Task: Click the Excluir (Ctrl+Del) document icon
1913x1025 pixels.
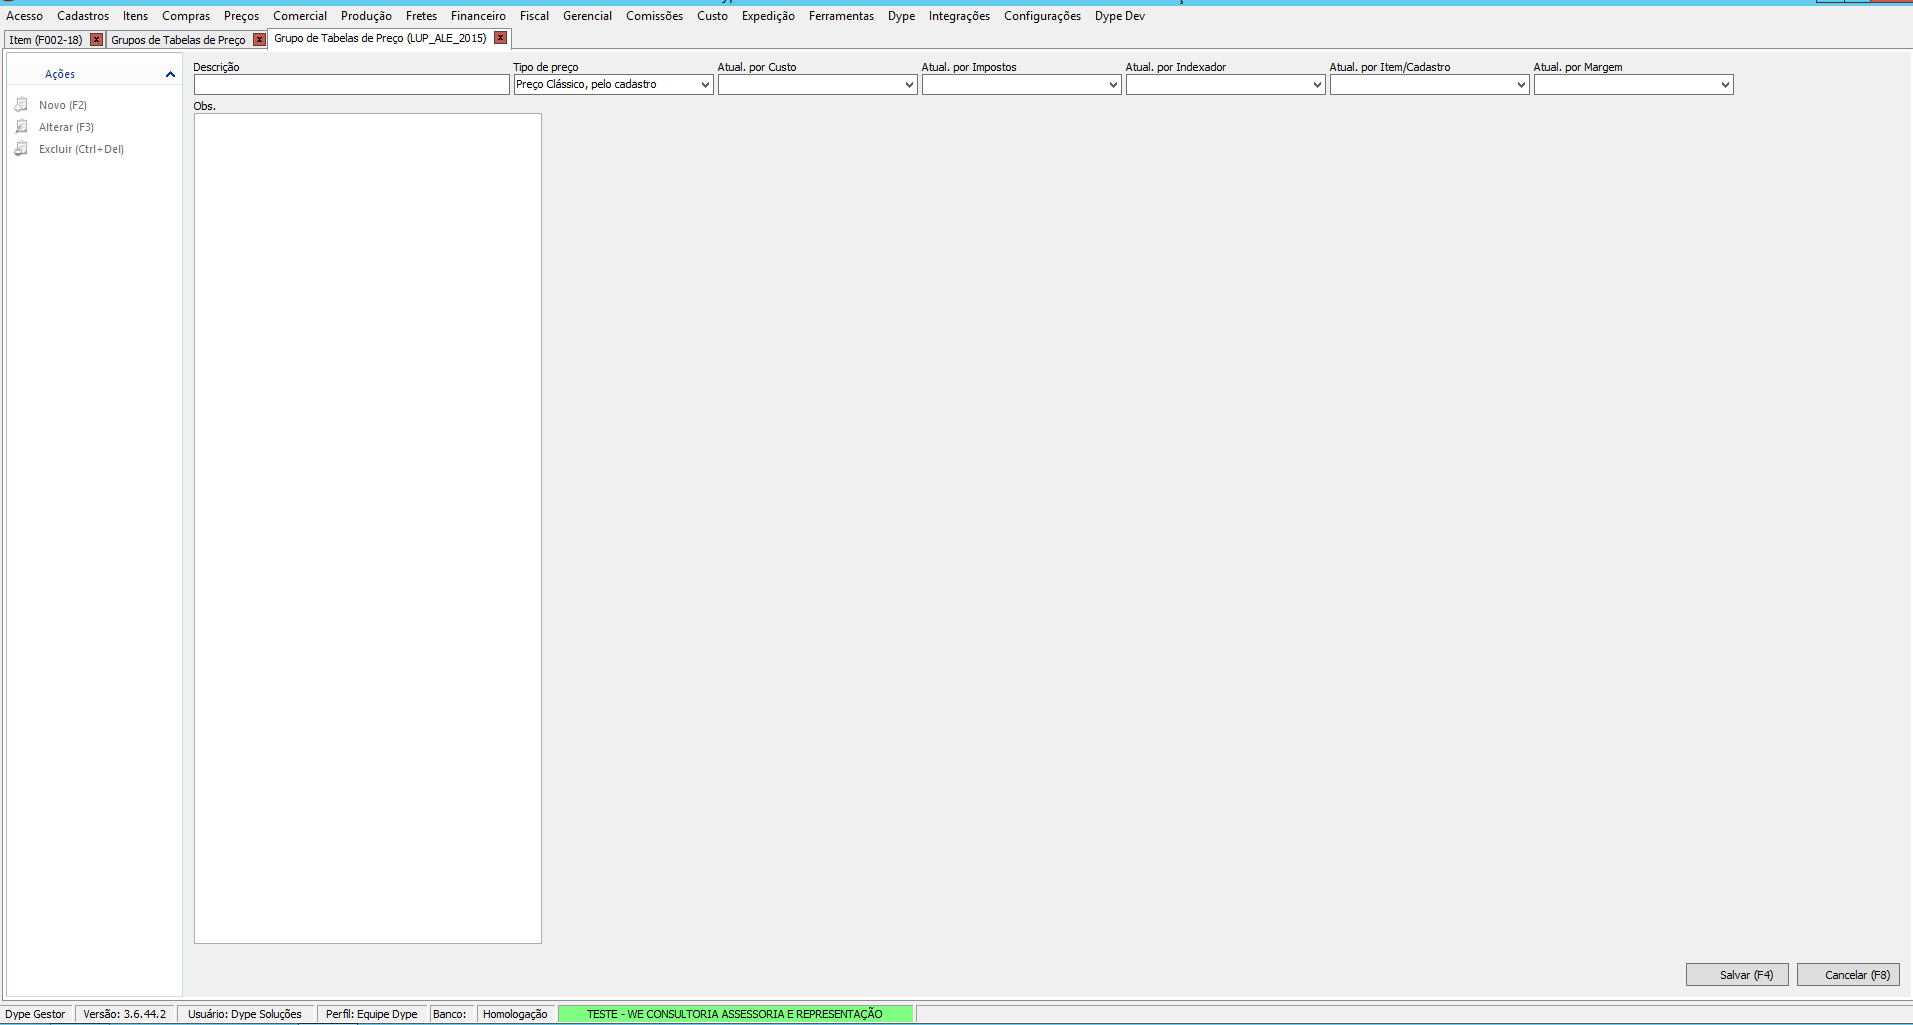Action: click(22, 149)
